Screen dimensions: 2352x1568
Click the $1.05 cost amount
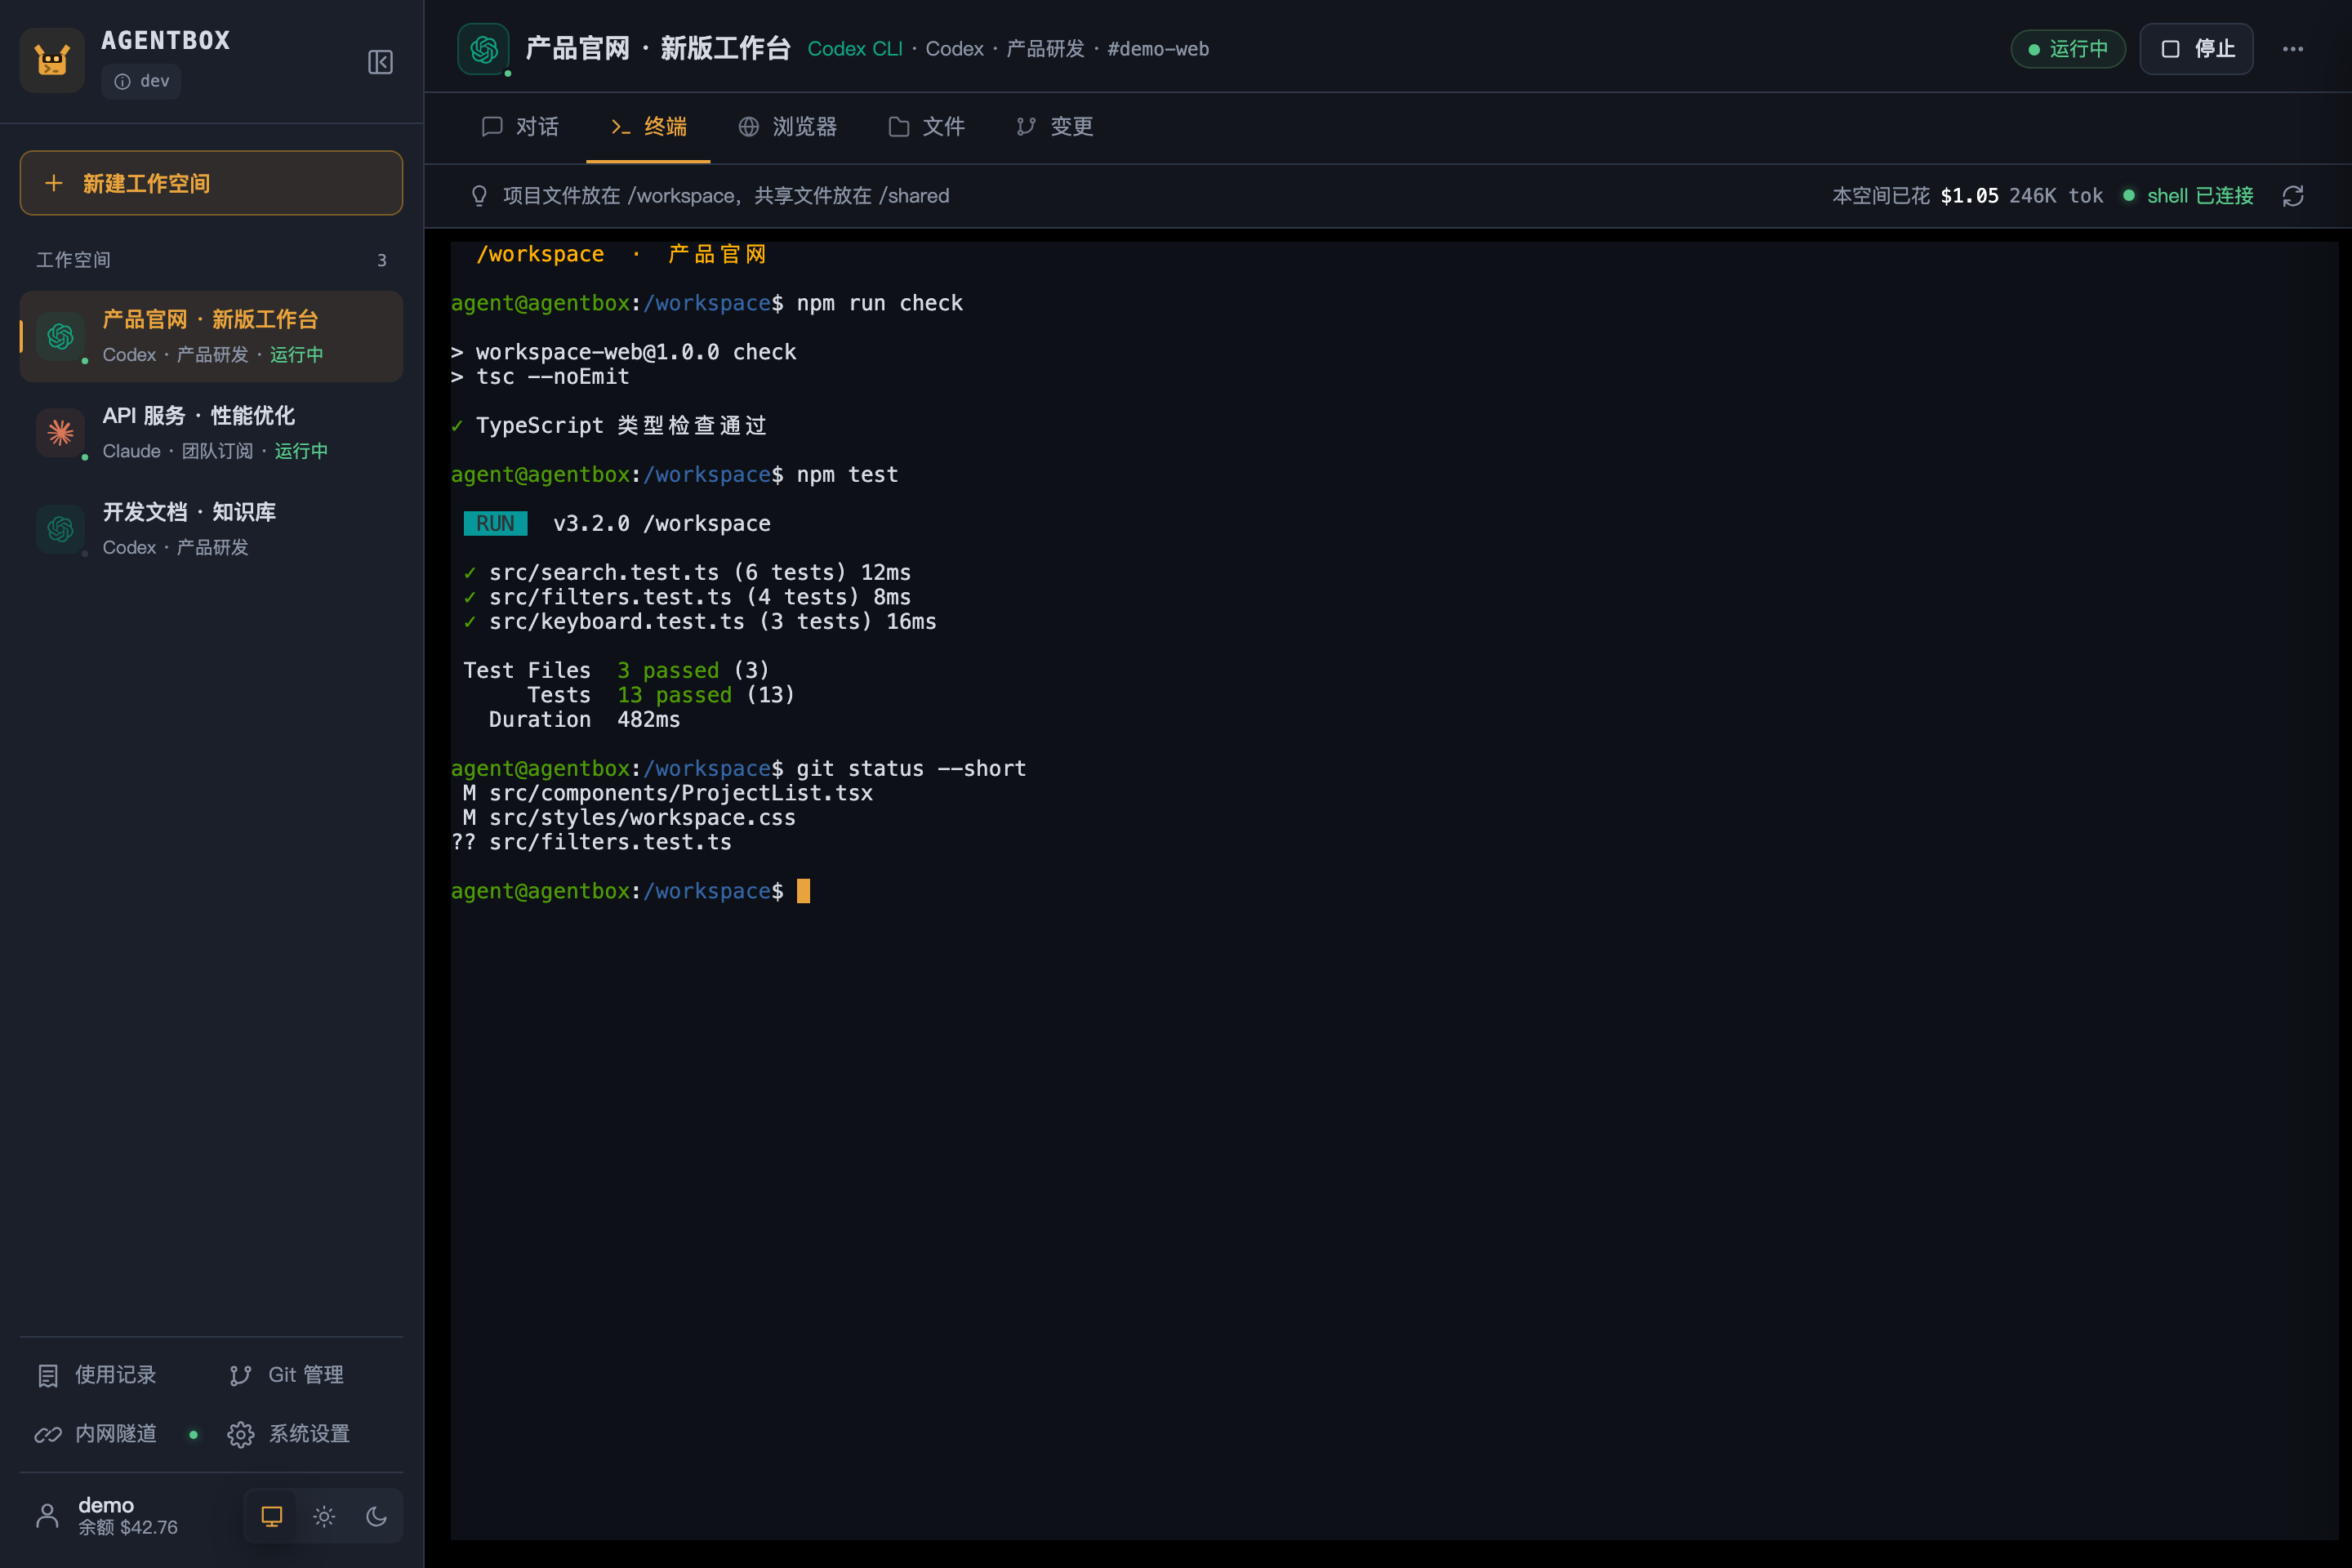coord(1969,196)
